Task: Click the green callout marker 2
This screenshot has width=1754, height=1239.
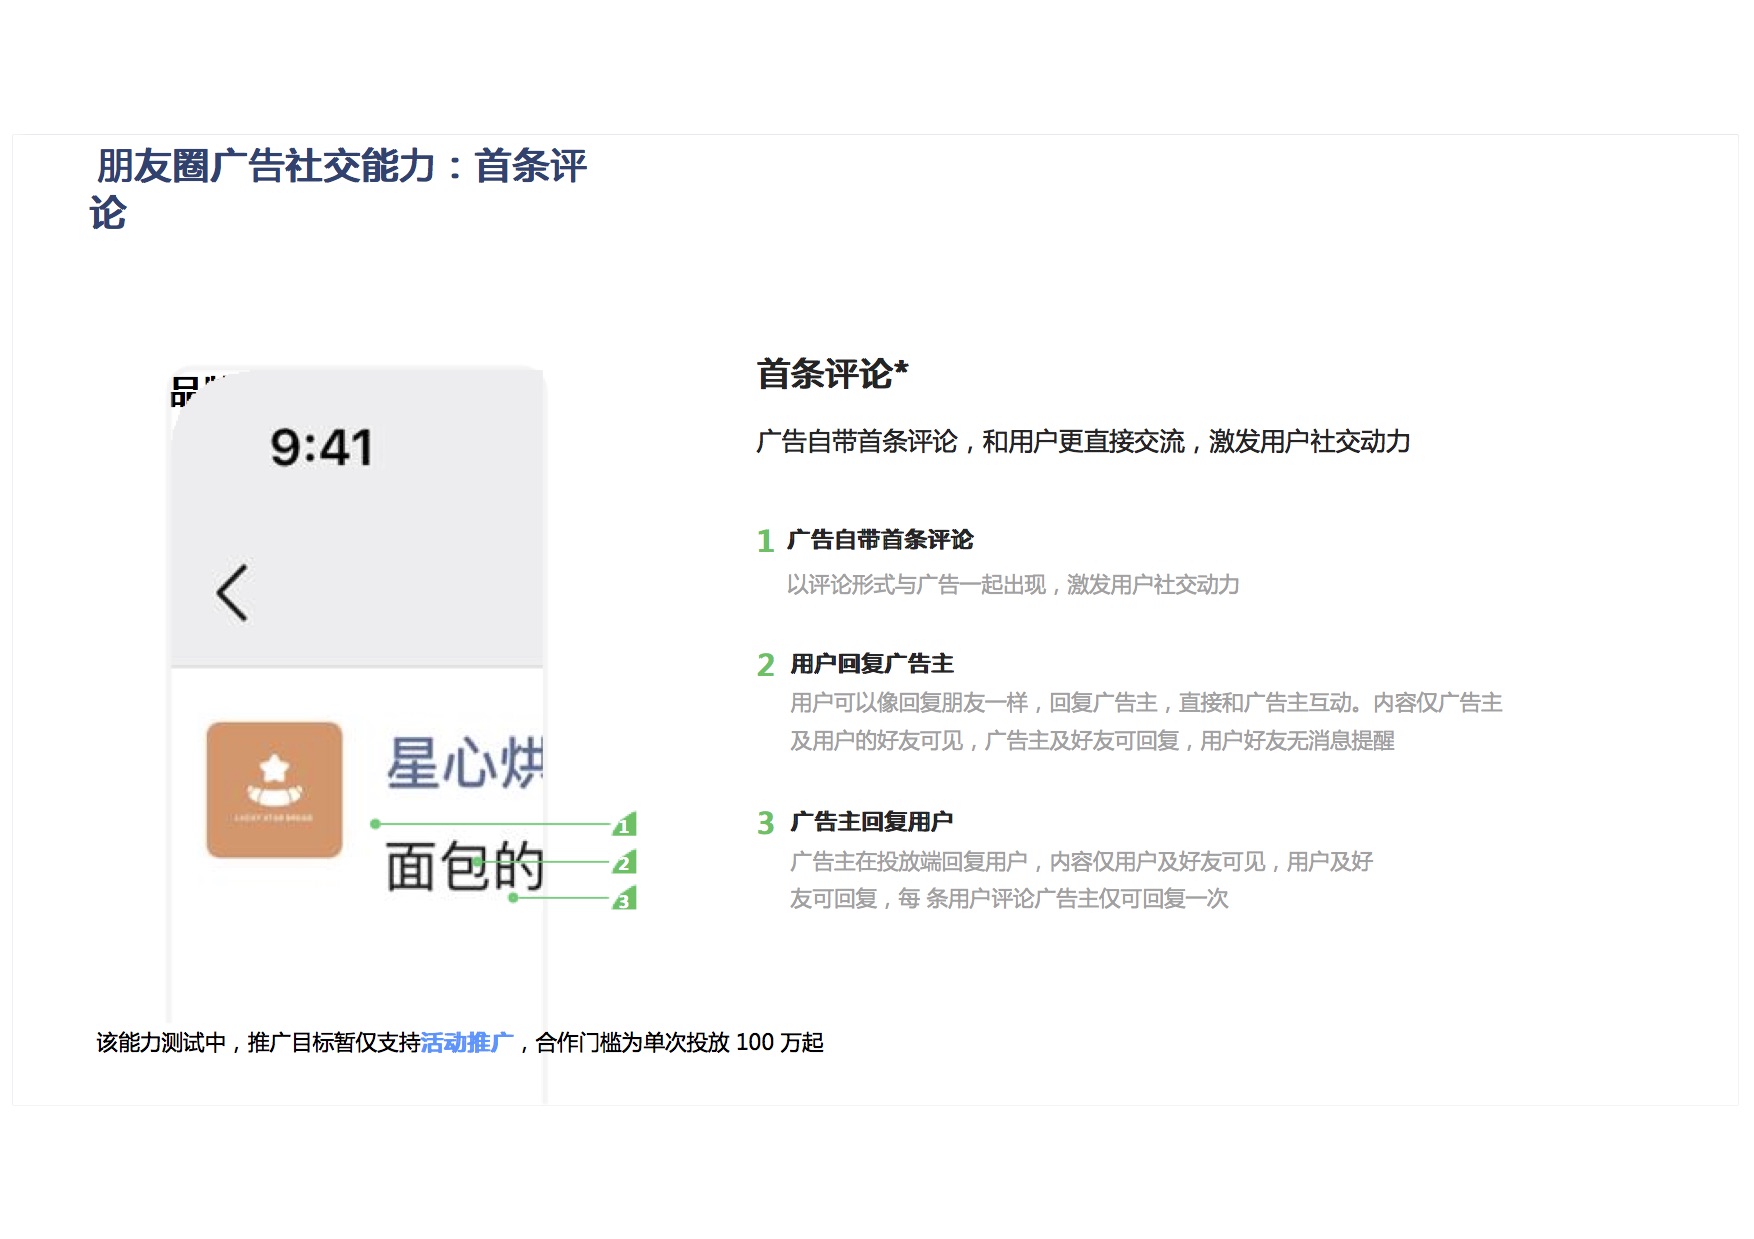Action: pyautogui.click(x=624, y=862)
